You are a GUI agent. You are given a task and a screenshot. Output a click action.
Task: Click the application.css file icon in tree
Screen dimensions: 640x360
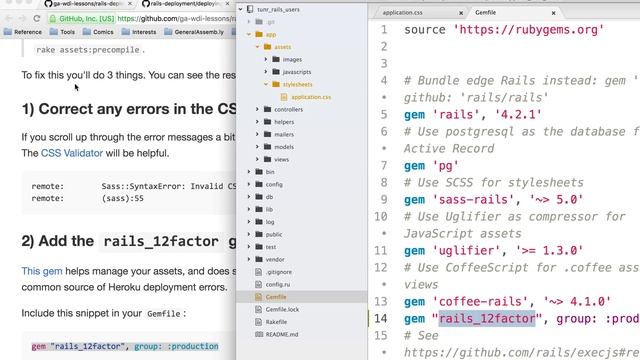(284, 97)
